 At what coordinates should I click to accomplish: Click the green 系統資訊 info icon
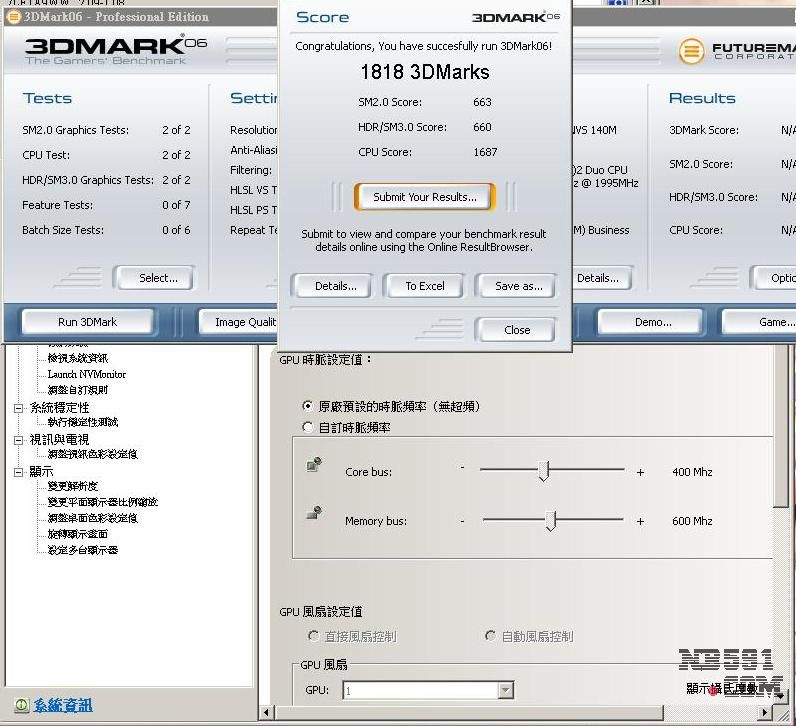(20, 705)
